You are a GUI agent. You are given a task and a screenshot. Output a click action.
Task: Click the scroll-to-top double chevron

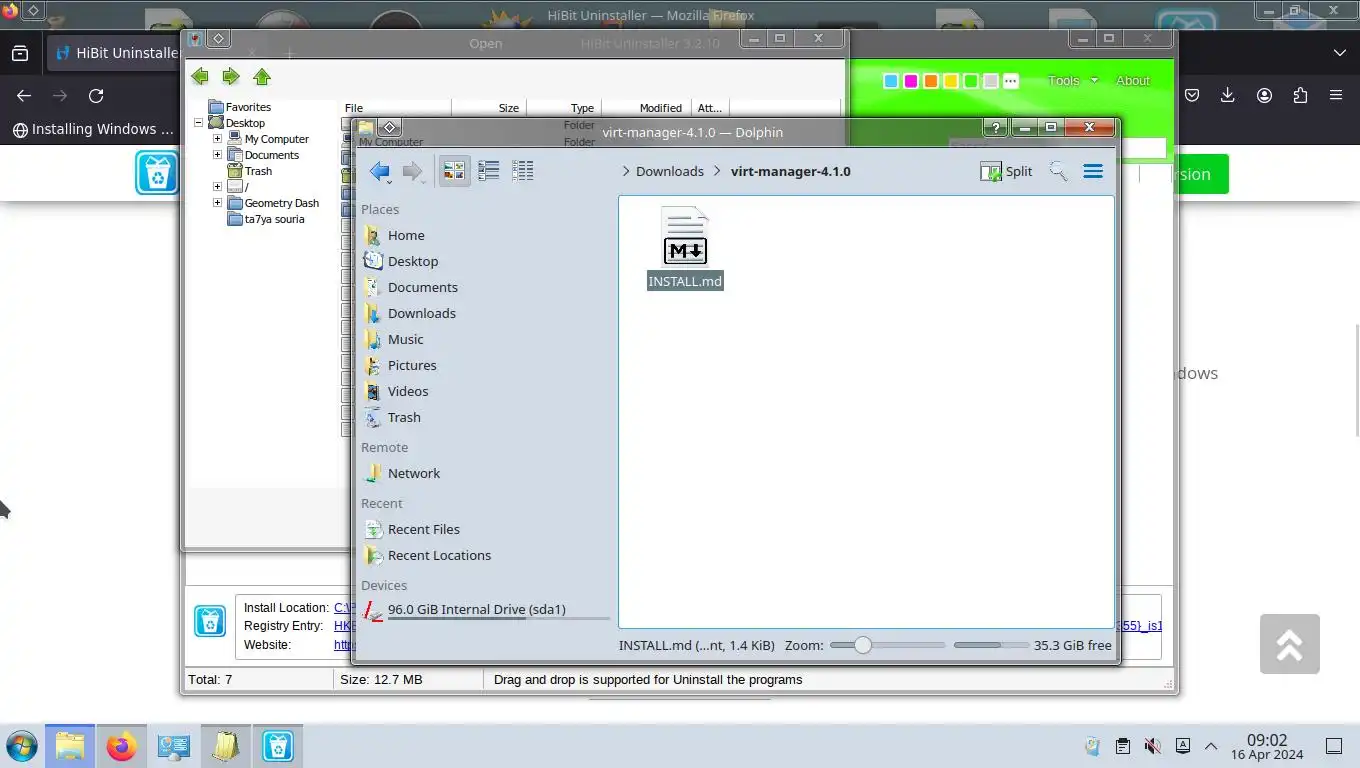(1290, 644)
